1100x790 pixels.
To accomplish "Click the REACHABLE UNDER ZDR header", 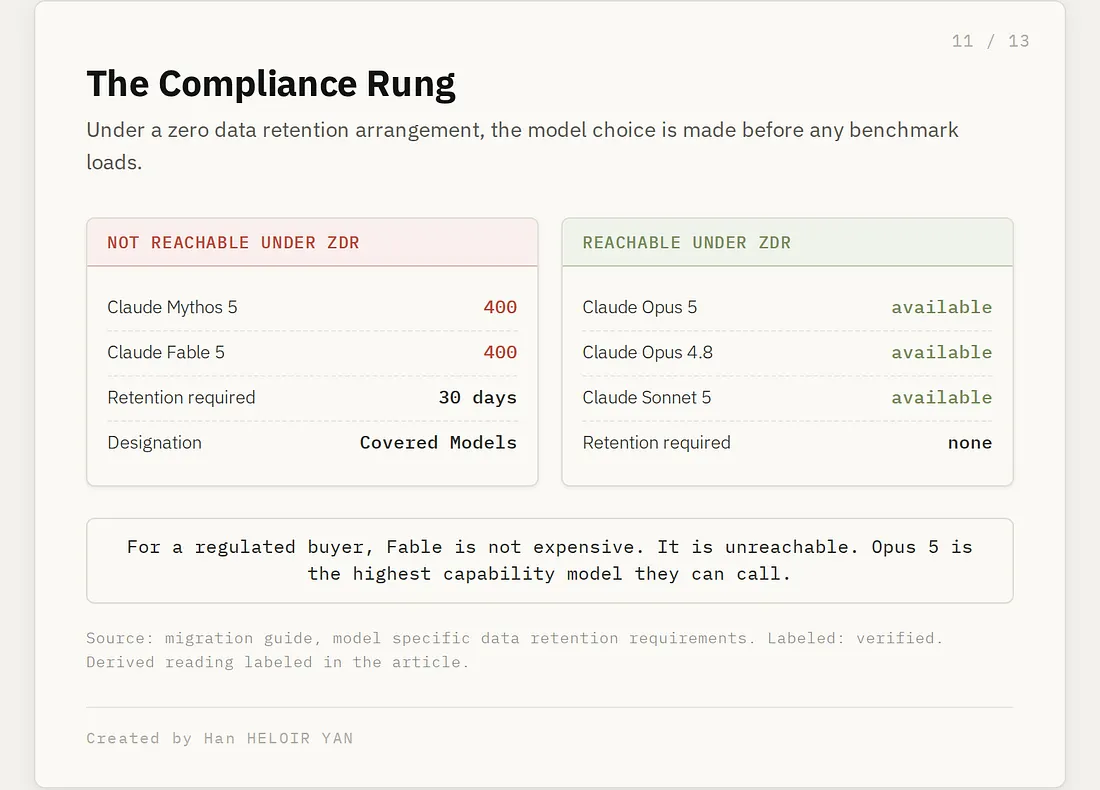I will coord(686,243).
